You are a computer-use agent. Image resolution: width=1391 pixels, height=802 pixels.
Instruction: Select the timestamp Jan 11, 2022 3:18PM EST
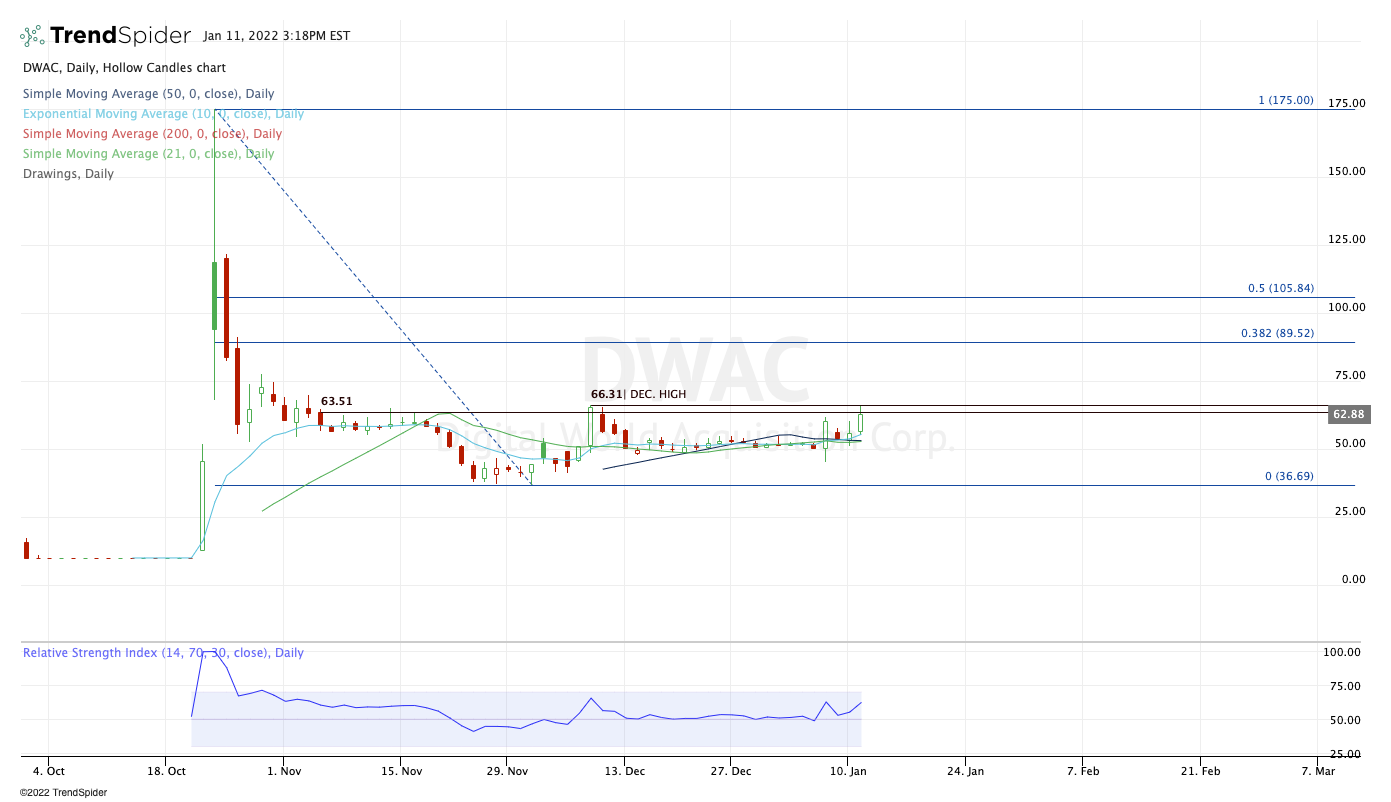pos(276,36)
